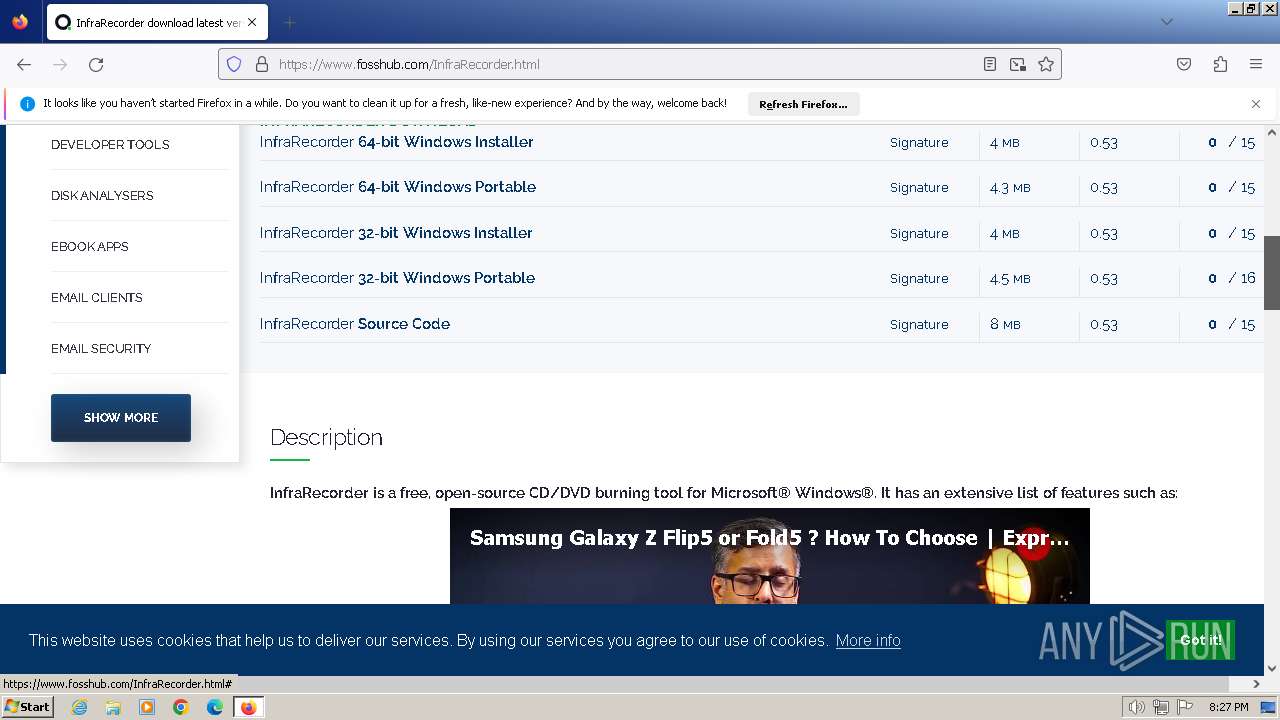The width and height of the screenshot is (1280, 720).
Task: Launch Google Chrome from taskbar
Action: (x=181, y=707)
